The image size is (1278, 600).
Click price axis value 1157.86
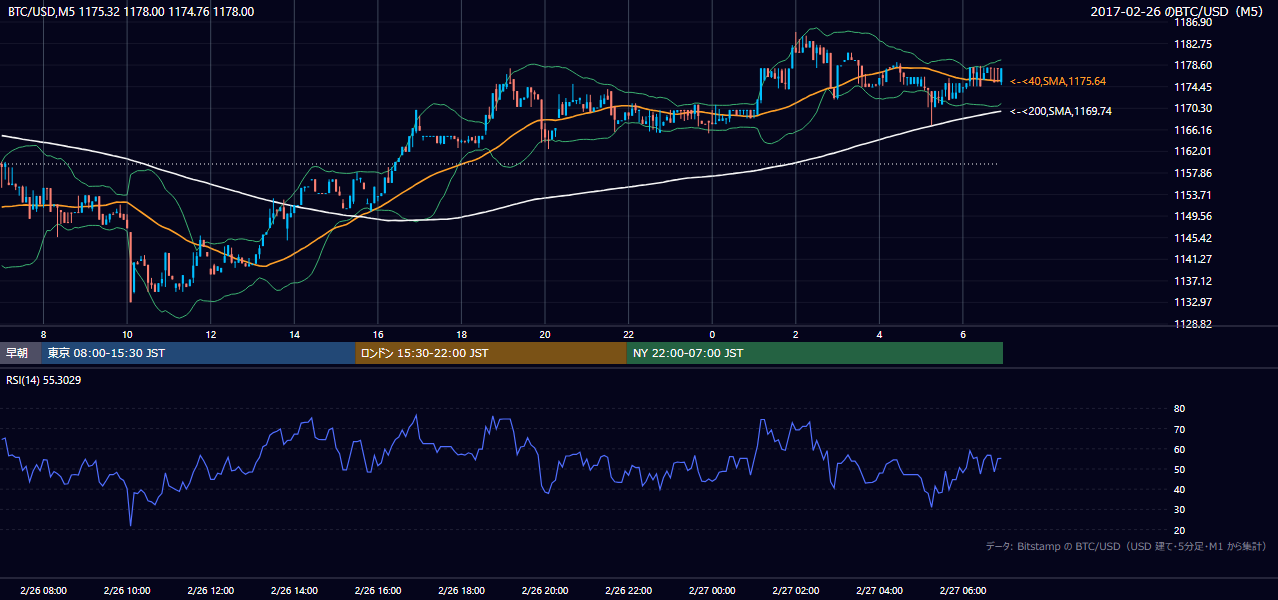pyautogui.click(x=1194, y=173)
